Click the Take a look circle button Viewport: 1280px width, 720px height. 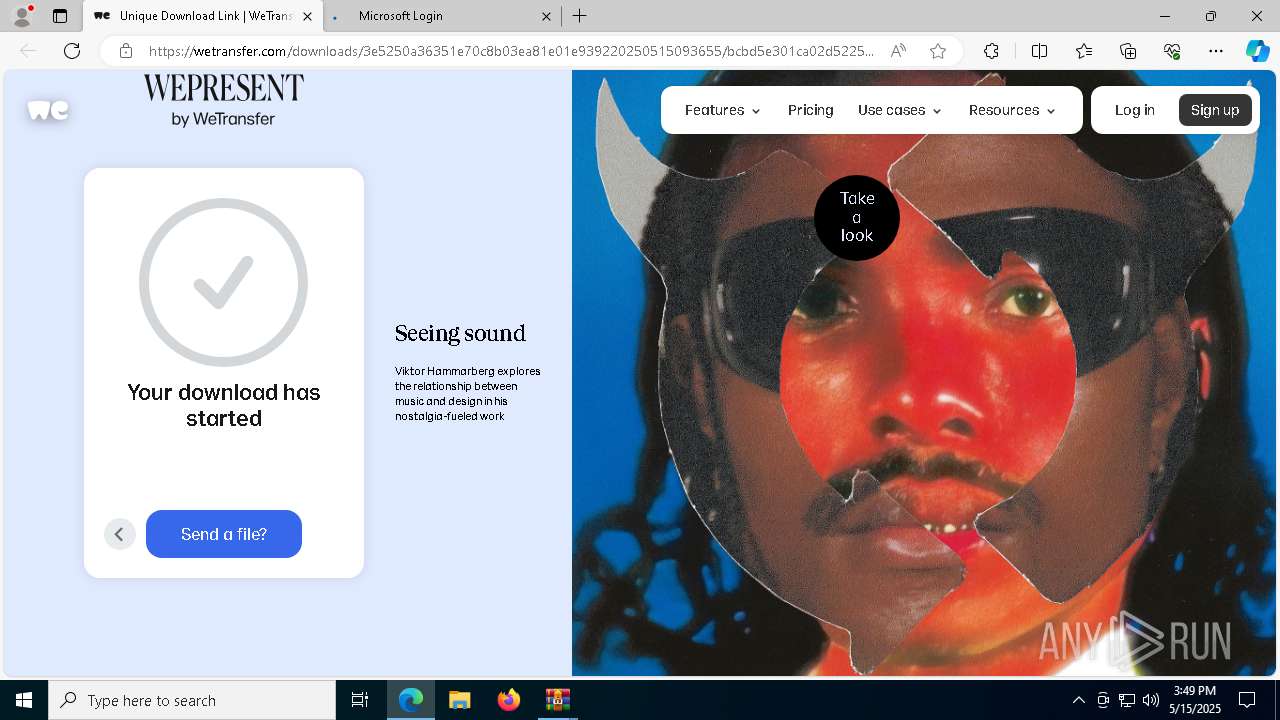pos(857,217)
